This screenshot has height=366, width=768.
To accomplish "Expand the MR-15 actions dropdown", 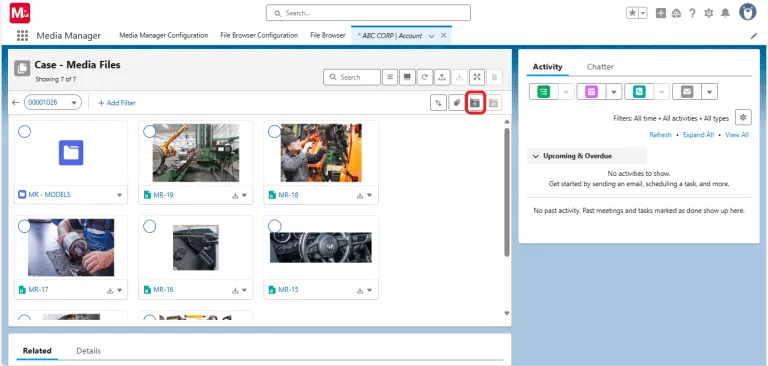I will click(369, 290).
